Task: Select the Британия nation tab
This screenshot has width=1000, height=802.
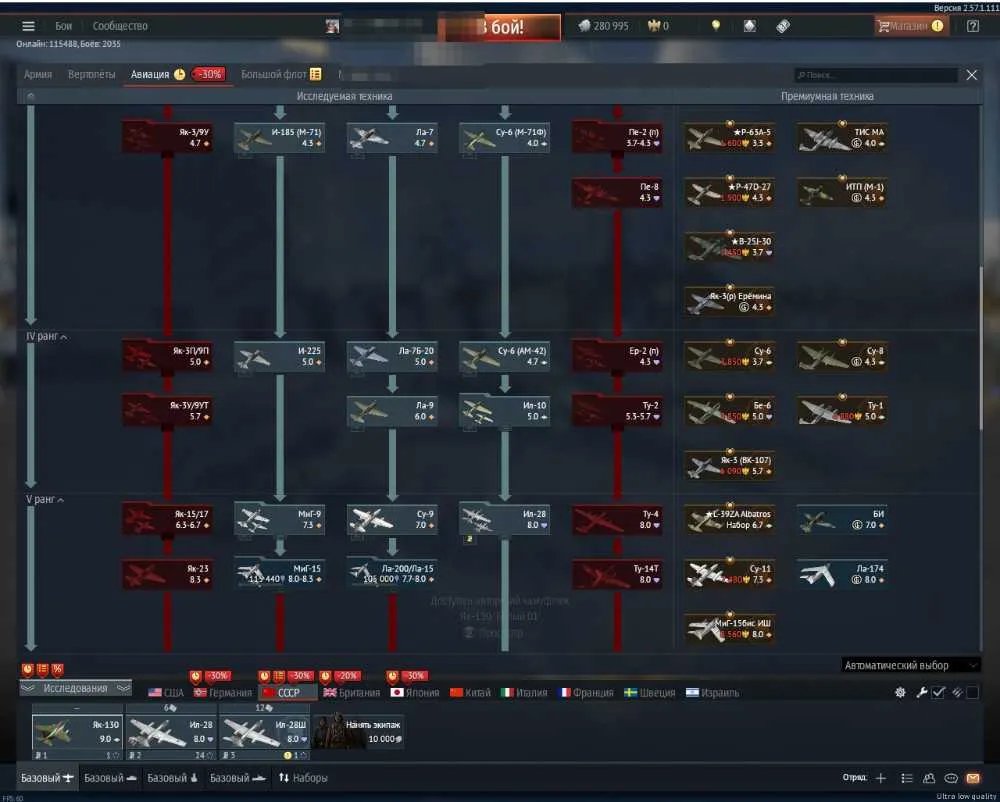Action: pyautogui.click(x=351, y=693)
